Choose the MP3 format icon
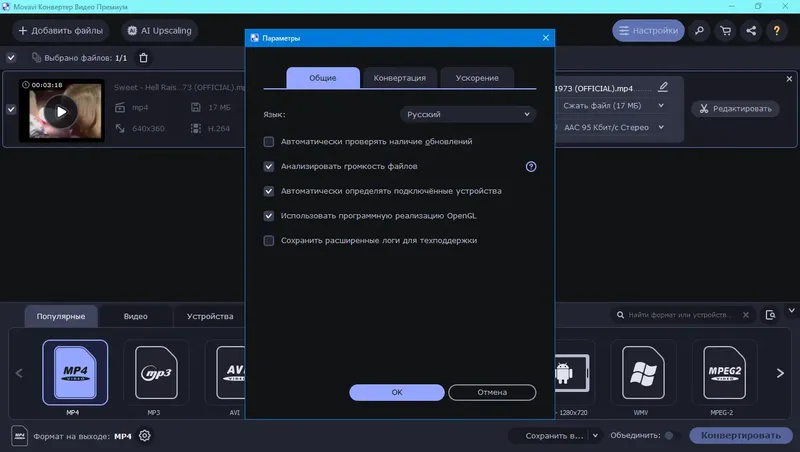This screenshot has height=452, width=800. (x=156, y=372)
